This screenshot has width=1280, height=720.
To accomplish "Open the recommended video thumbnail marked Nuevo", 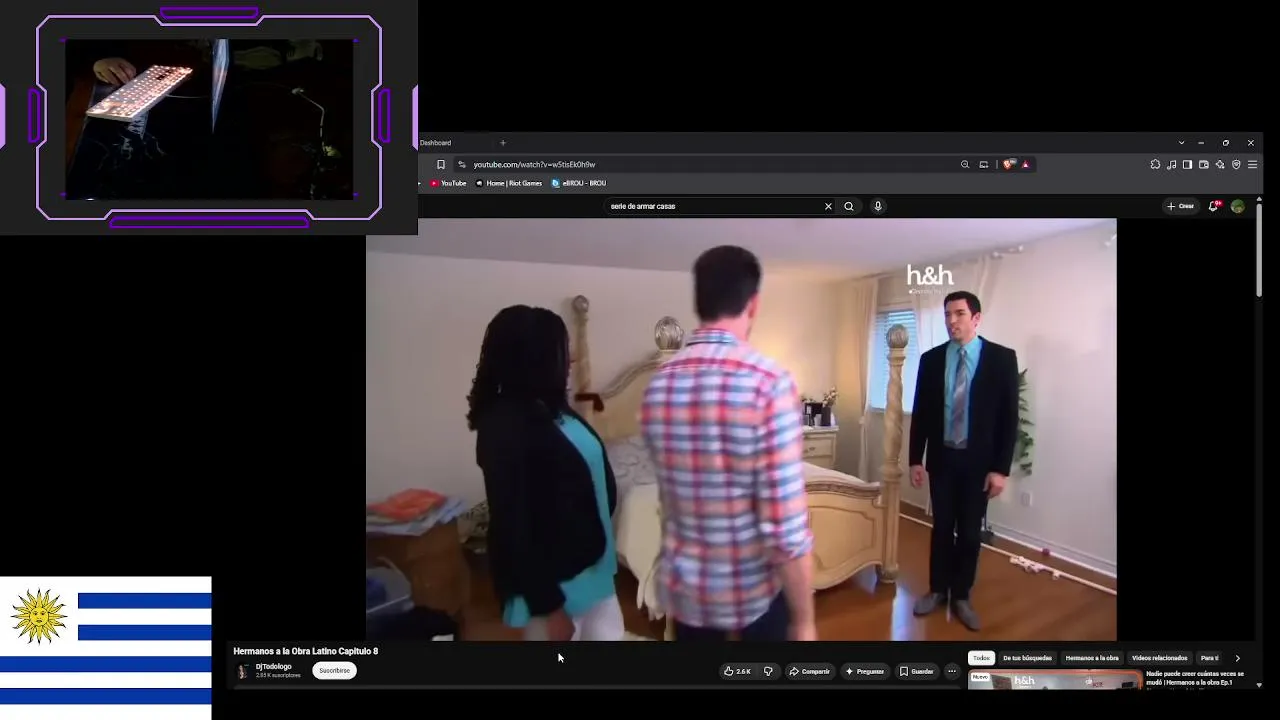I will pos(1055,681).
